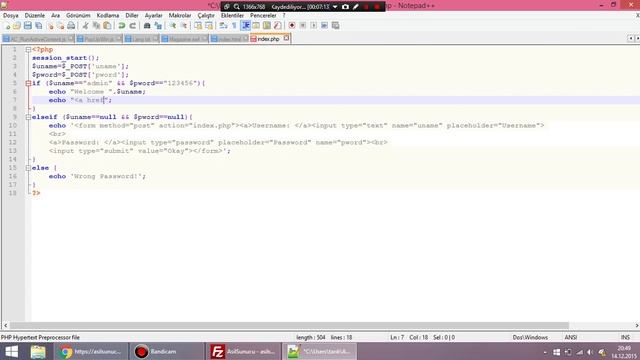The image size is (640, 360).
Task: Zoom out using the toolbar zoom-out icon
Action: click(184, 26)
